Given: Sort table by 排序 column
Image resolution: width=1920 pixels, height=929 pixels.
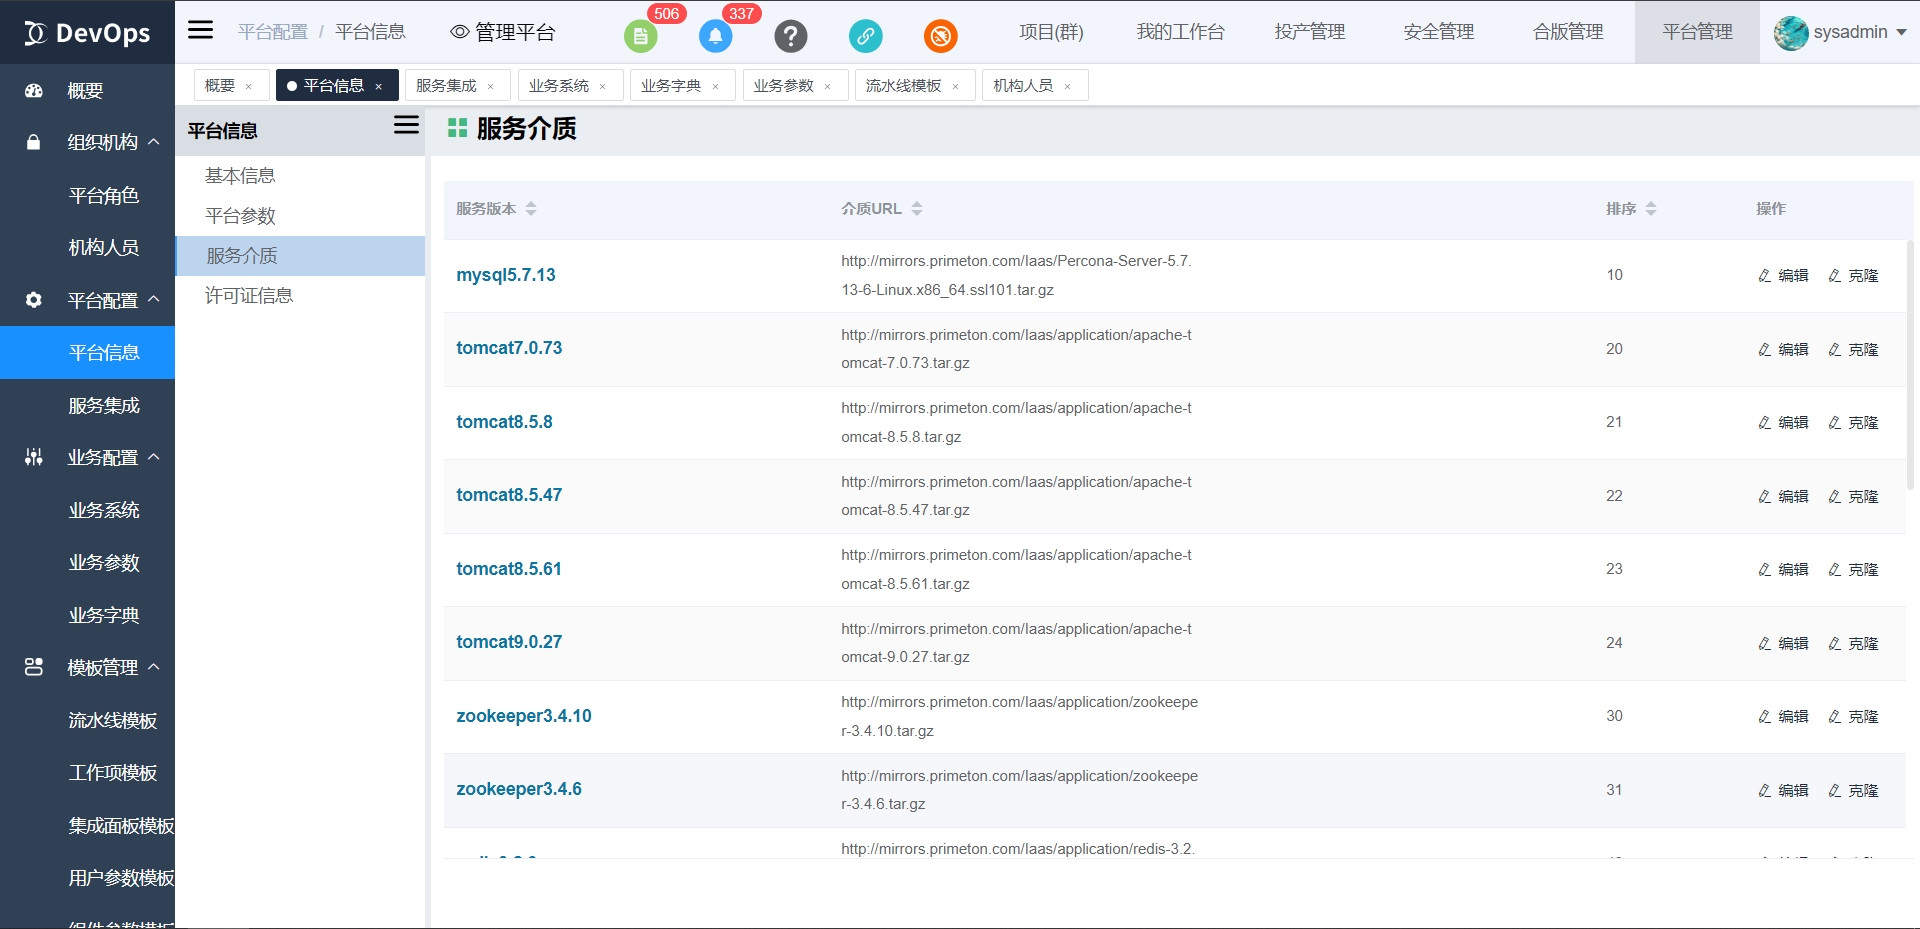Looking at the screenshot, I should point(1651,209).
